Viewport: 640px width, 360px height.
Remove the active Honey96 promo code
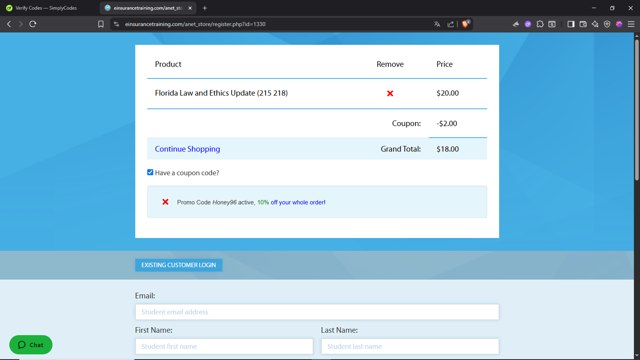coord(165,202)
